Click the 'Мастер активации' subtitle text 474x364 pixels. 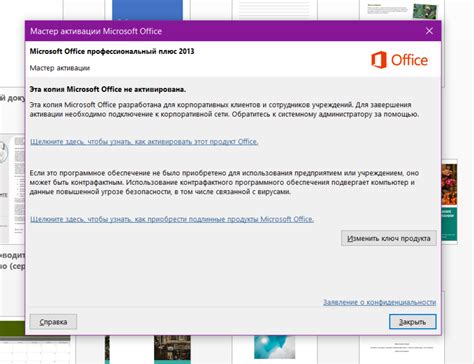click(60, 68)
